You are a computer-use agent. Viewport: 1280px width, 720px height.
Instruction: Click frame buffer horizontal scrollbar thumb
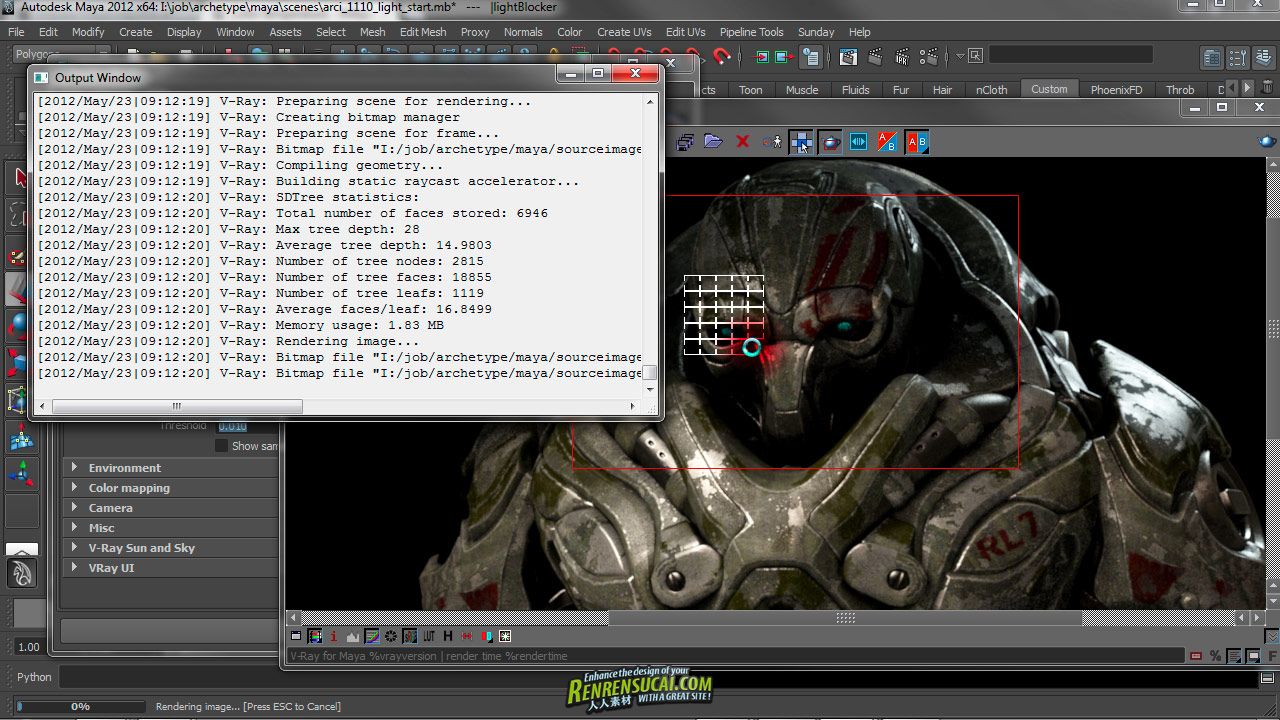(x=846, y=618)
